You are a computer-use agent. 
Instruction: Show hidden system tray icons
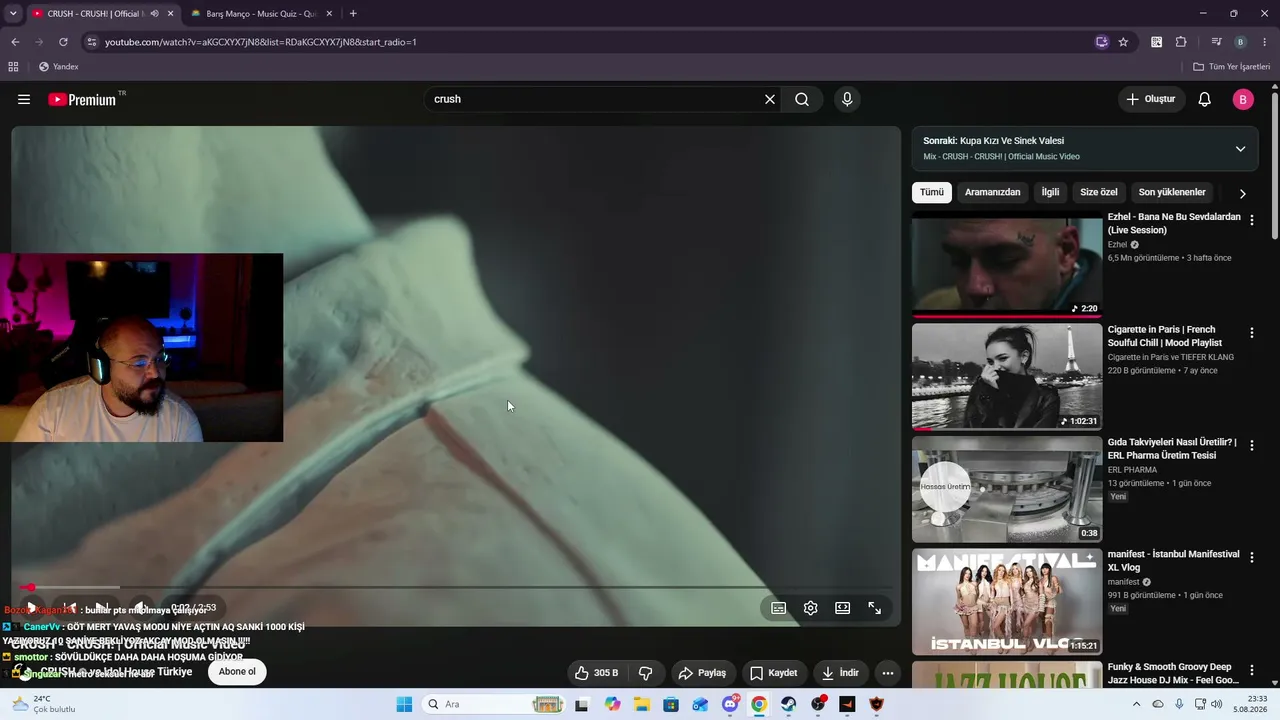pos(1136,704)
